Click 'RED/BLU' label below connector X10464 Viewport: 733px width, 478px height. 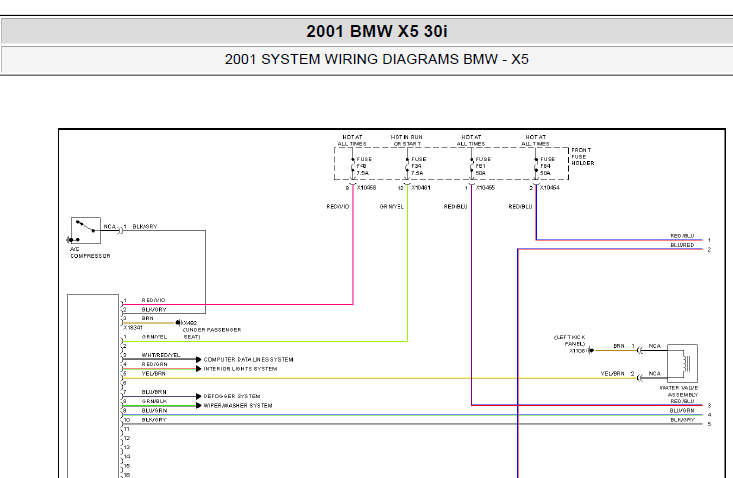coord(520,207)
